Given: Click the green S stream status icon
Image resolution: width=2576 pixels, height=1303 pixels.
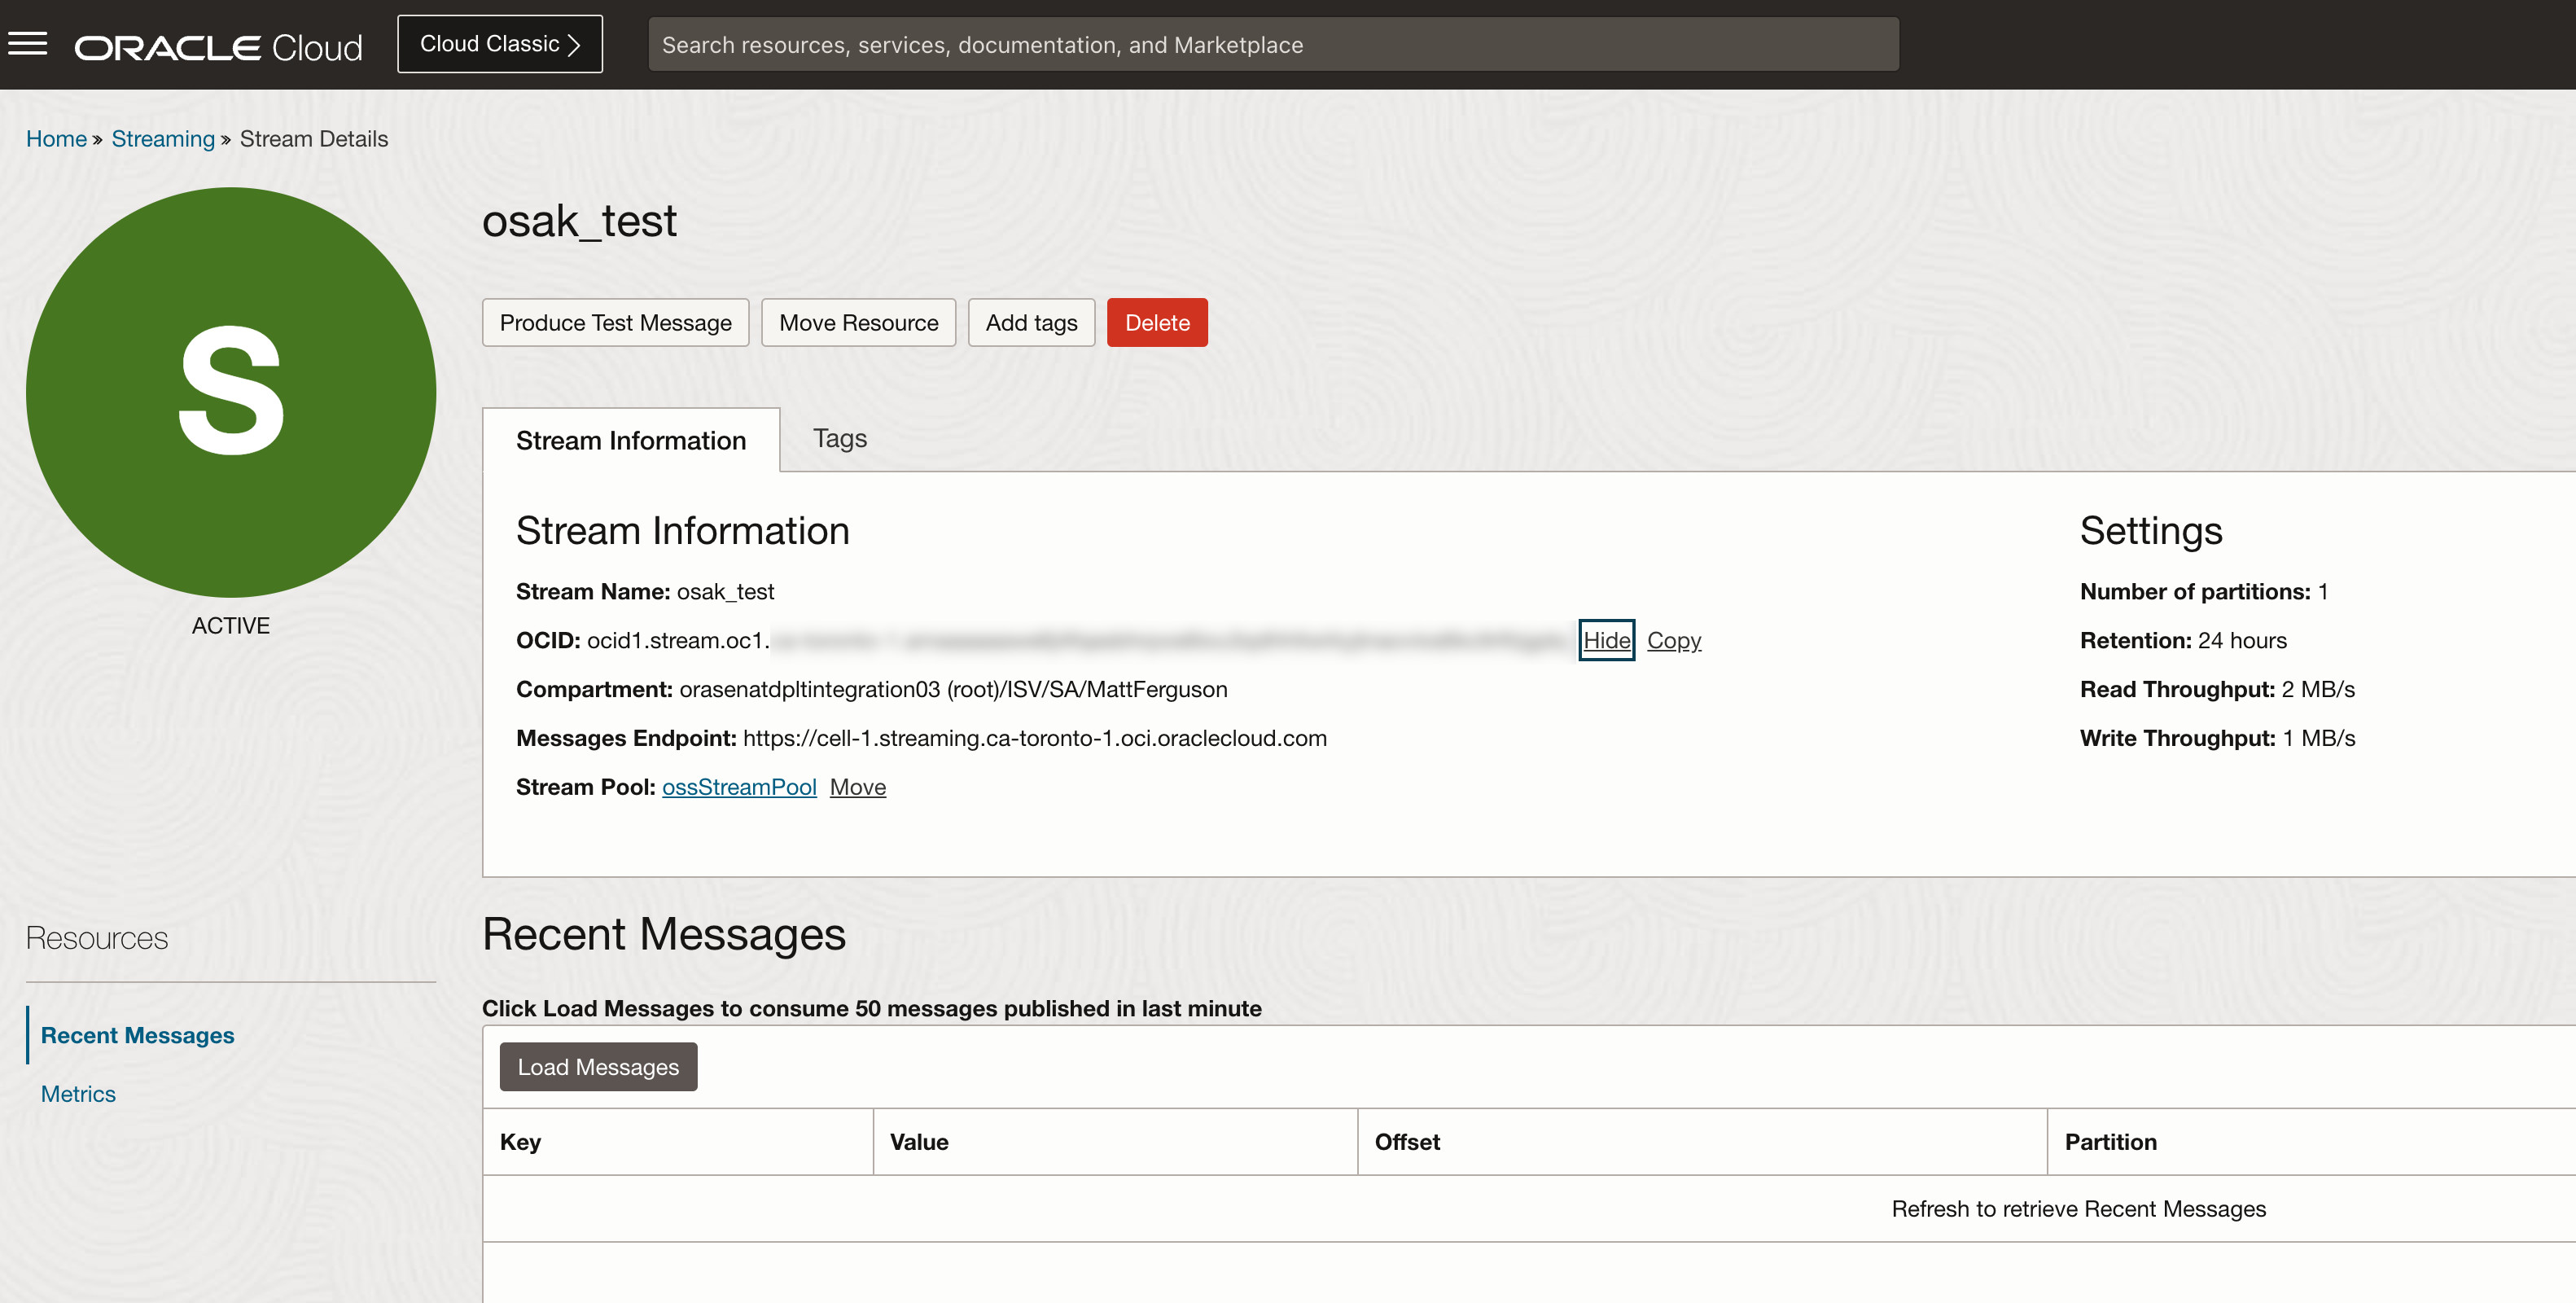Looking at the screenshot, I should coord(231,392).
